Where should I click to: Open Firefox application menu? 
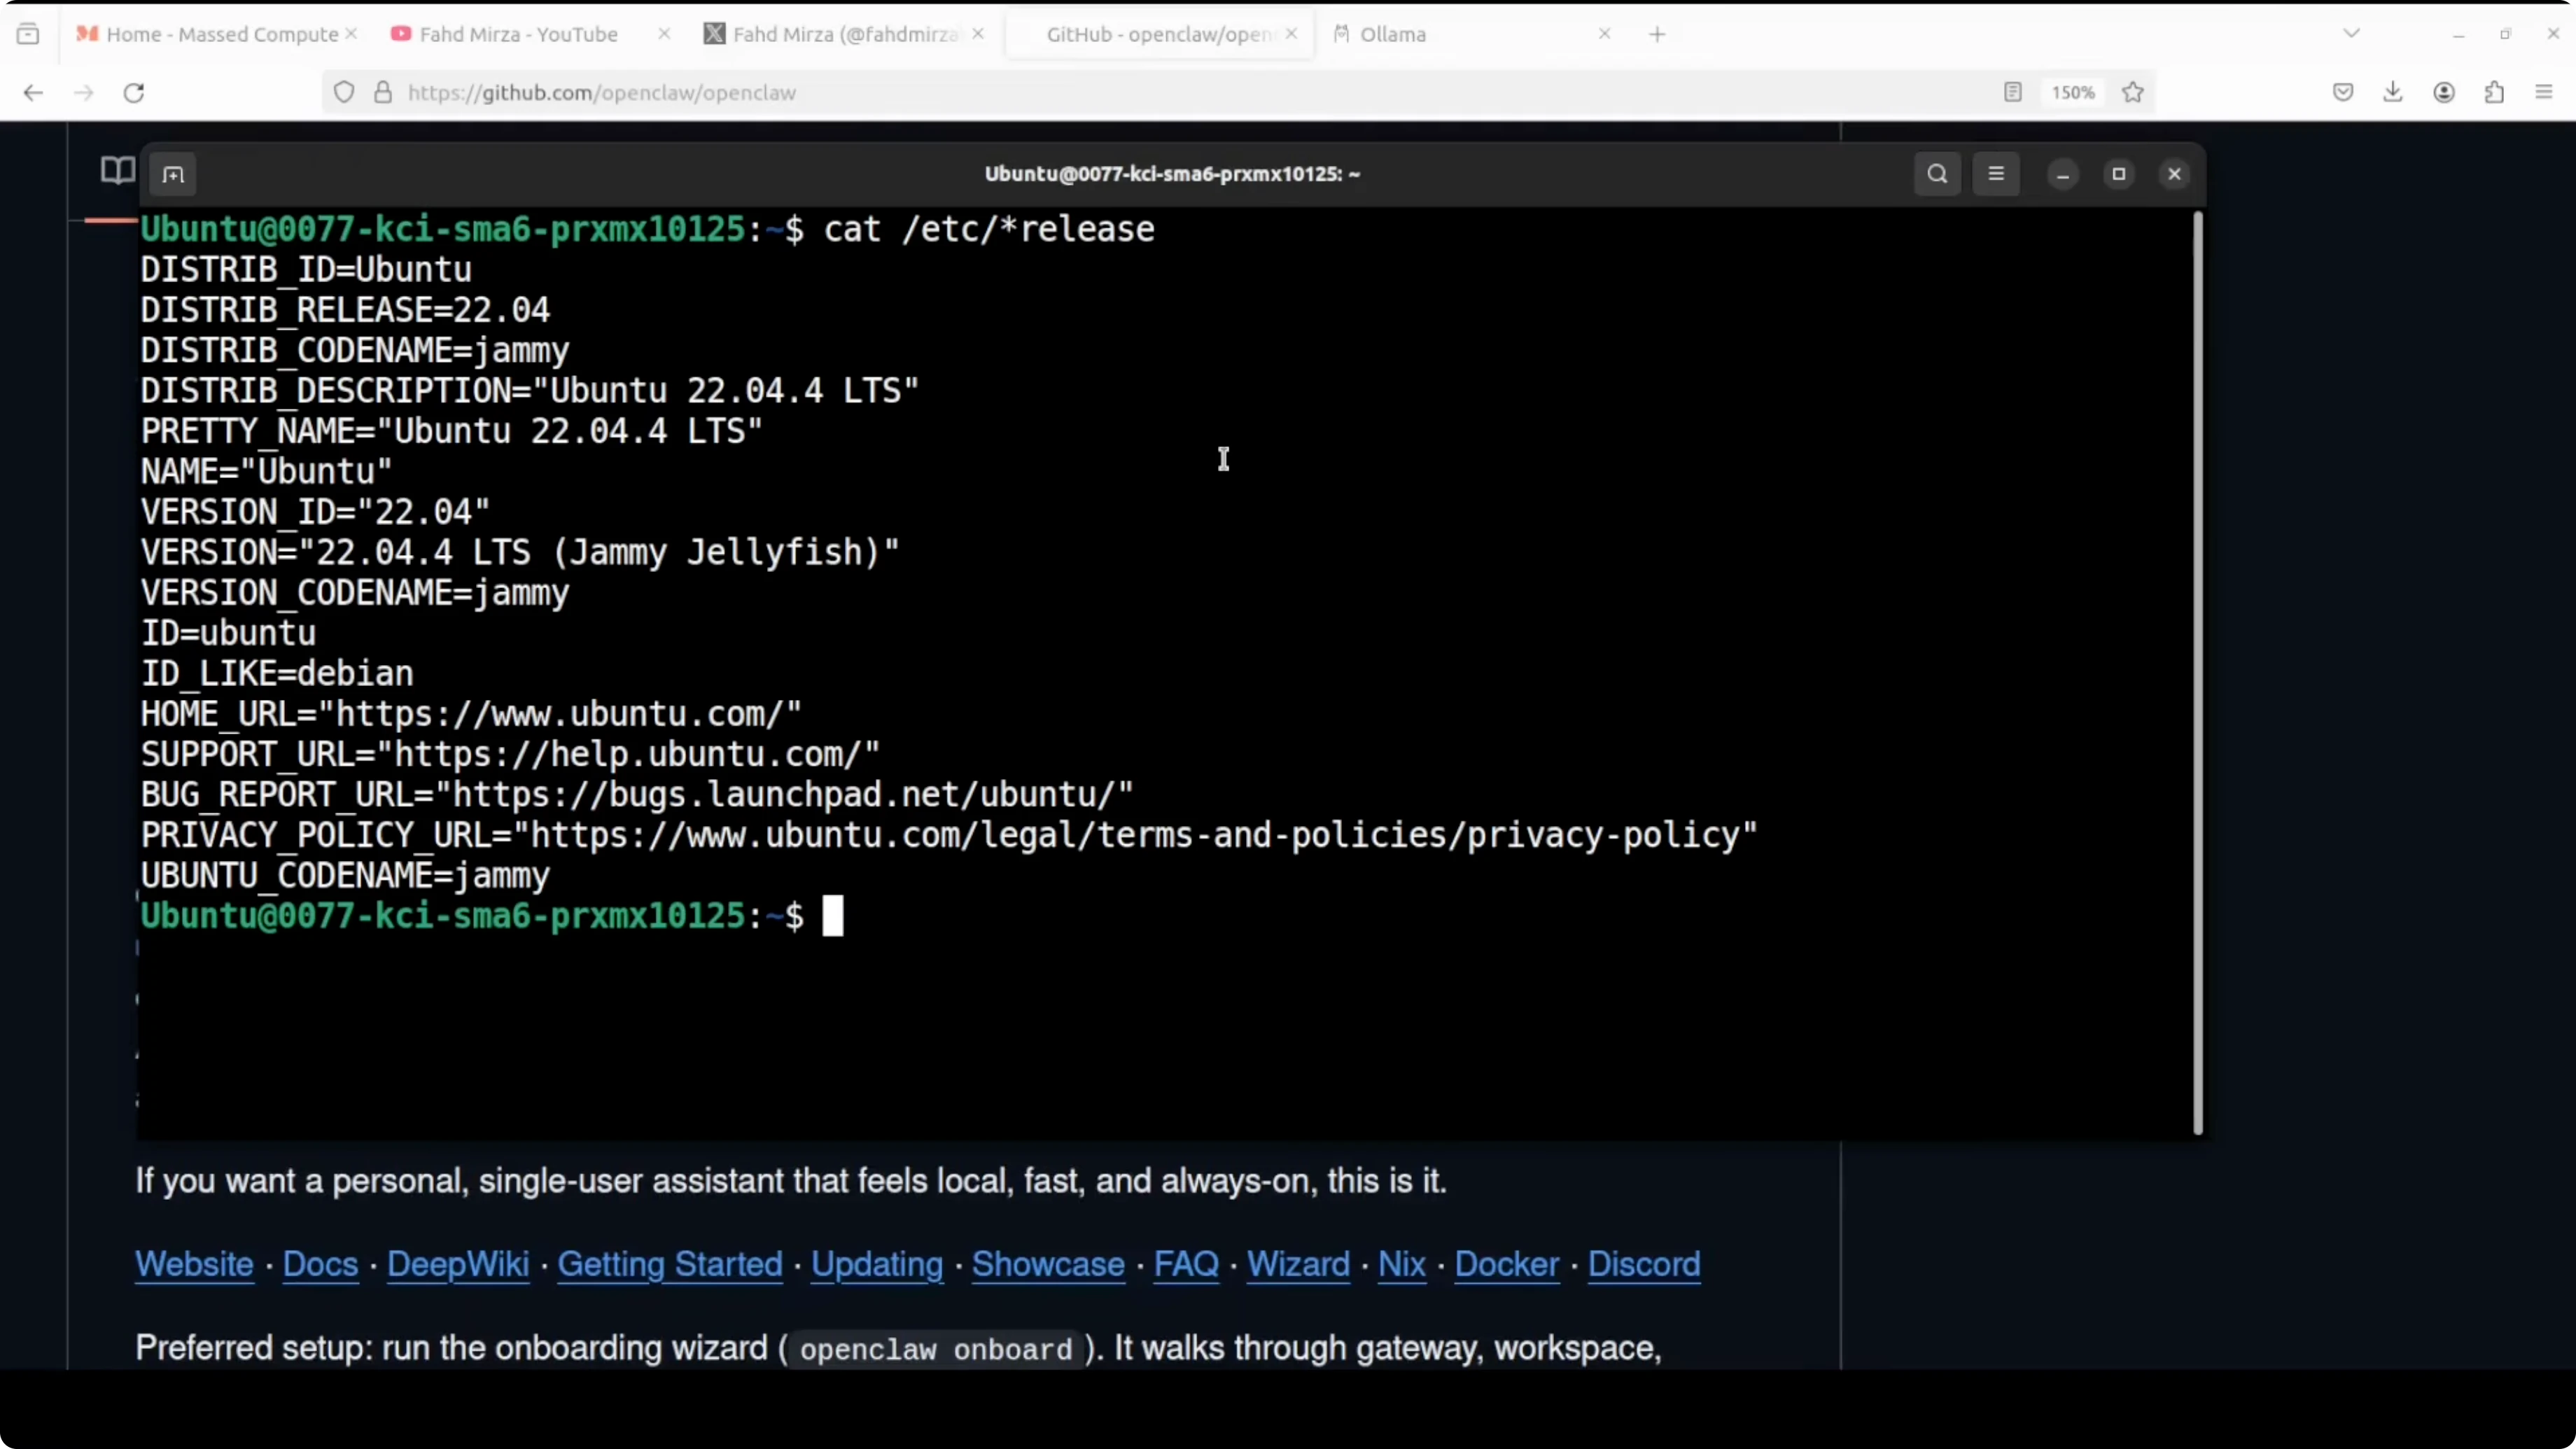tap(2545, 92)
